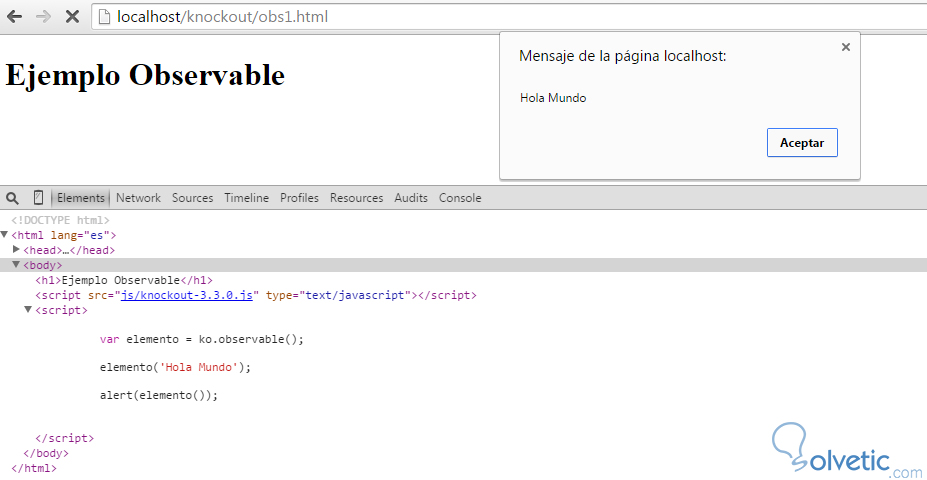This screenshot has height=480, width=927.
Task: Open the js/knockout-3.3.0.js link
Action: coord(186,295)
